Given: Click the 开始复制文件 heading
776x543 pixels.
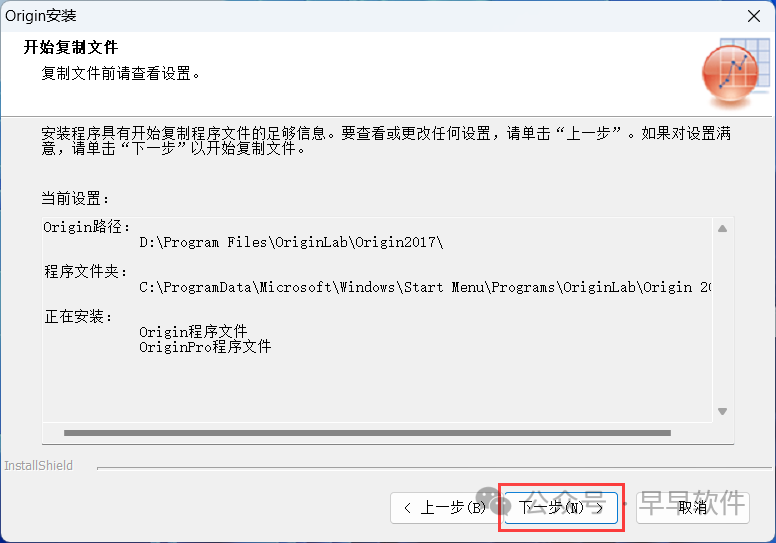Looking at the screenshot, I should (71, 48).
